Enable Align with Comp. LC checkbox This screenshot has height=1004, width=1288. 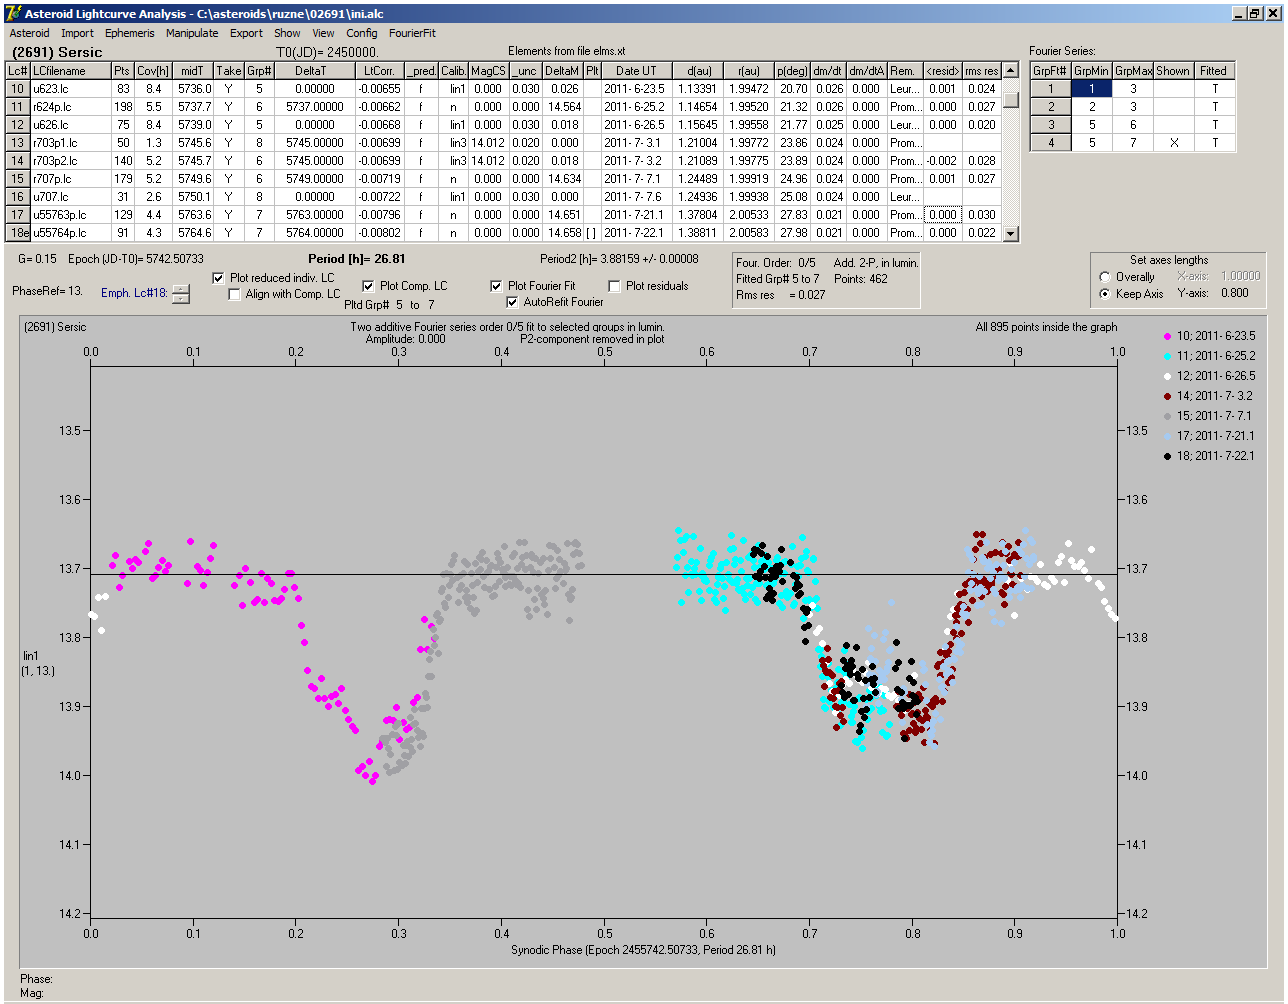pyautogui.click(x=234, y=294)
